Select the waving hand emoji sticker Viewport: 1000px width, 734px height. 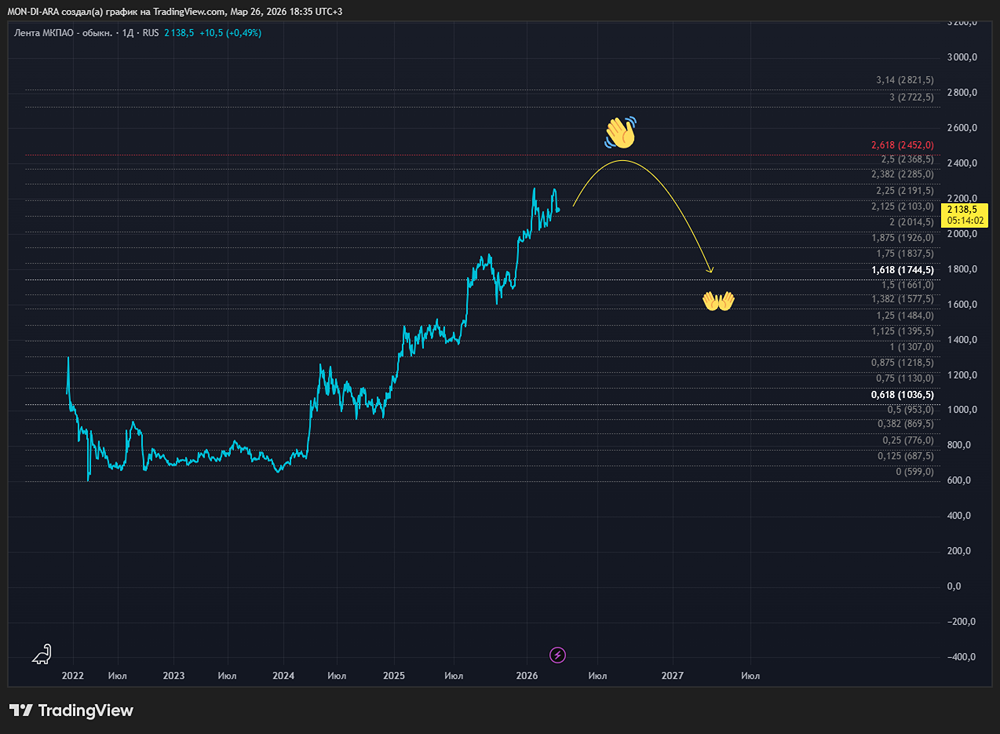pyautogui.click(x=620, y=131)
